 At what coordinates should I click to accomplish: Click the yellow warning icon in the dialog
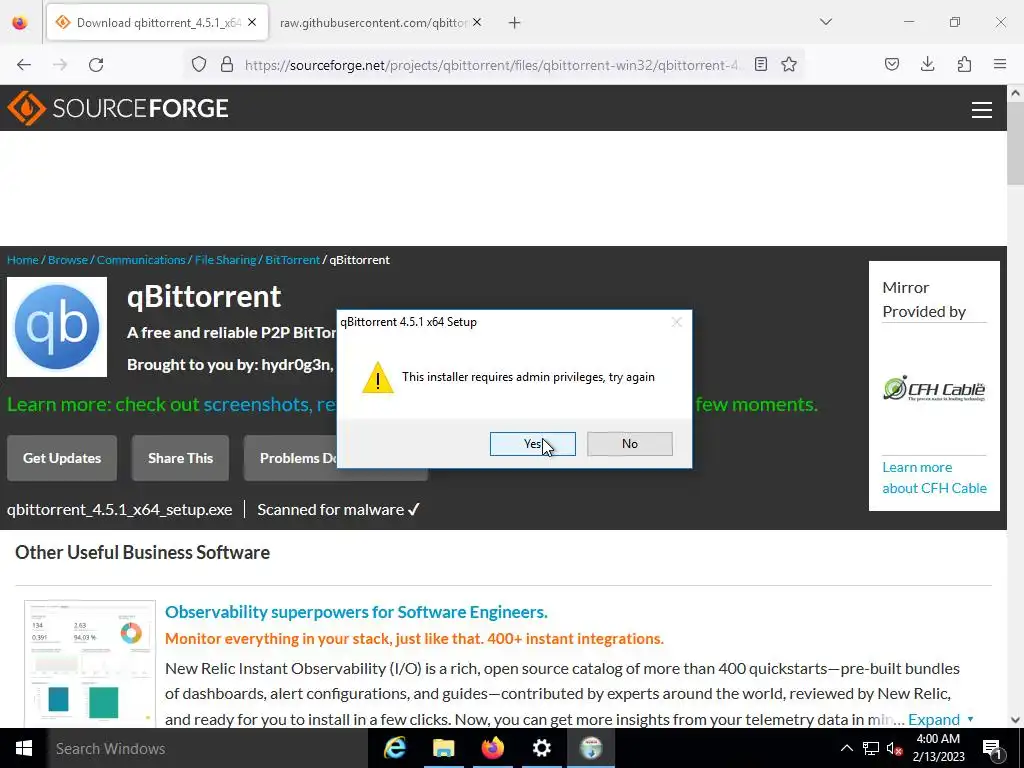point(377,379)
